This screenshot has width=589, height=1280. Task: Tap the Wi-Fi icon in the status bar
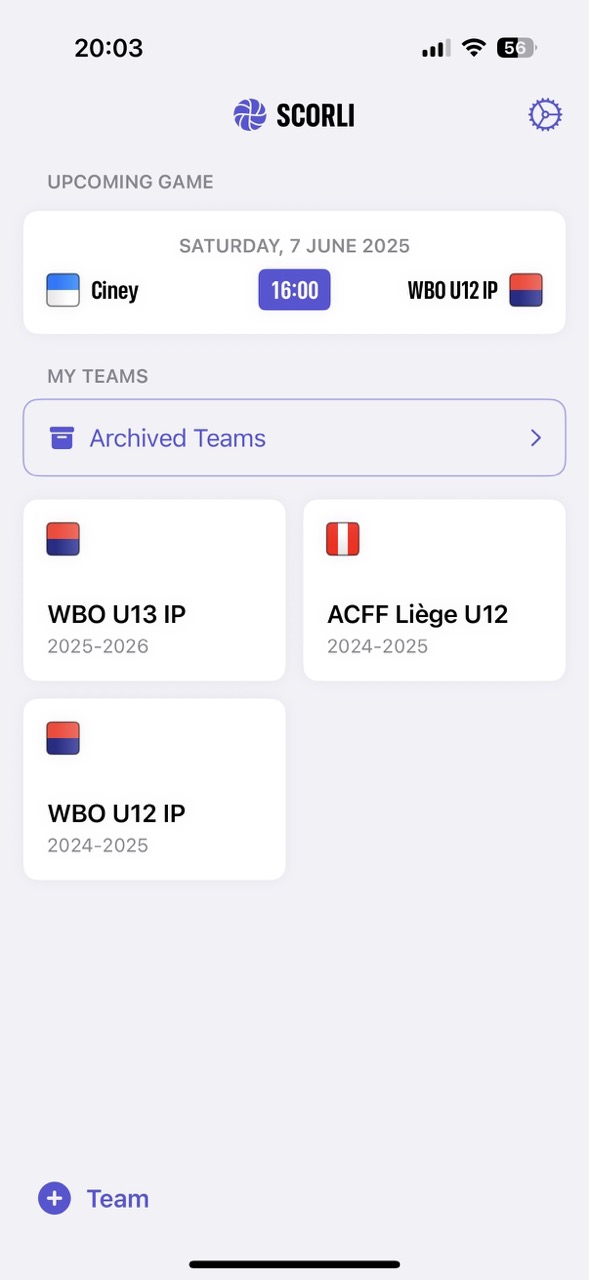point(472,47)
